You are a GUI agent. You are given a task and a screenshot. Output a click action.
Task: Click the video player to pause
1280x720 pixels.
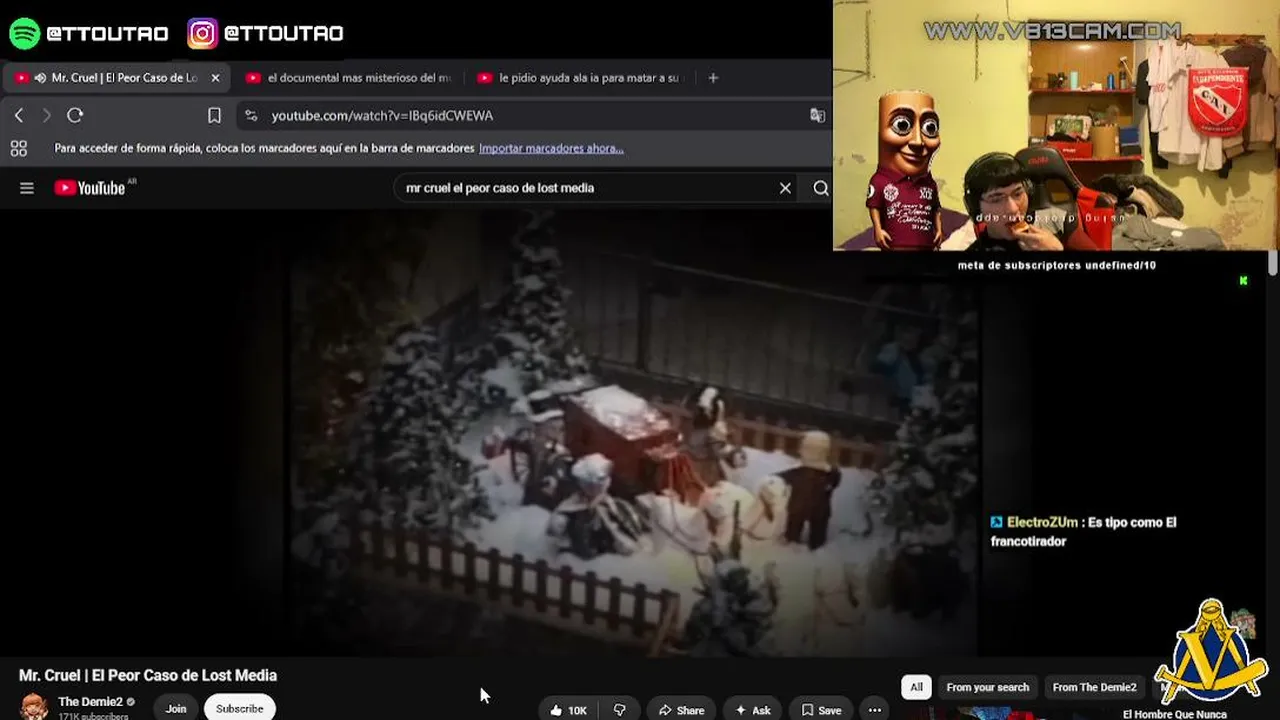pyautogui.click(x=633, y=432)
